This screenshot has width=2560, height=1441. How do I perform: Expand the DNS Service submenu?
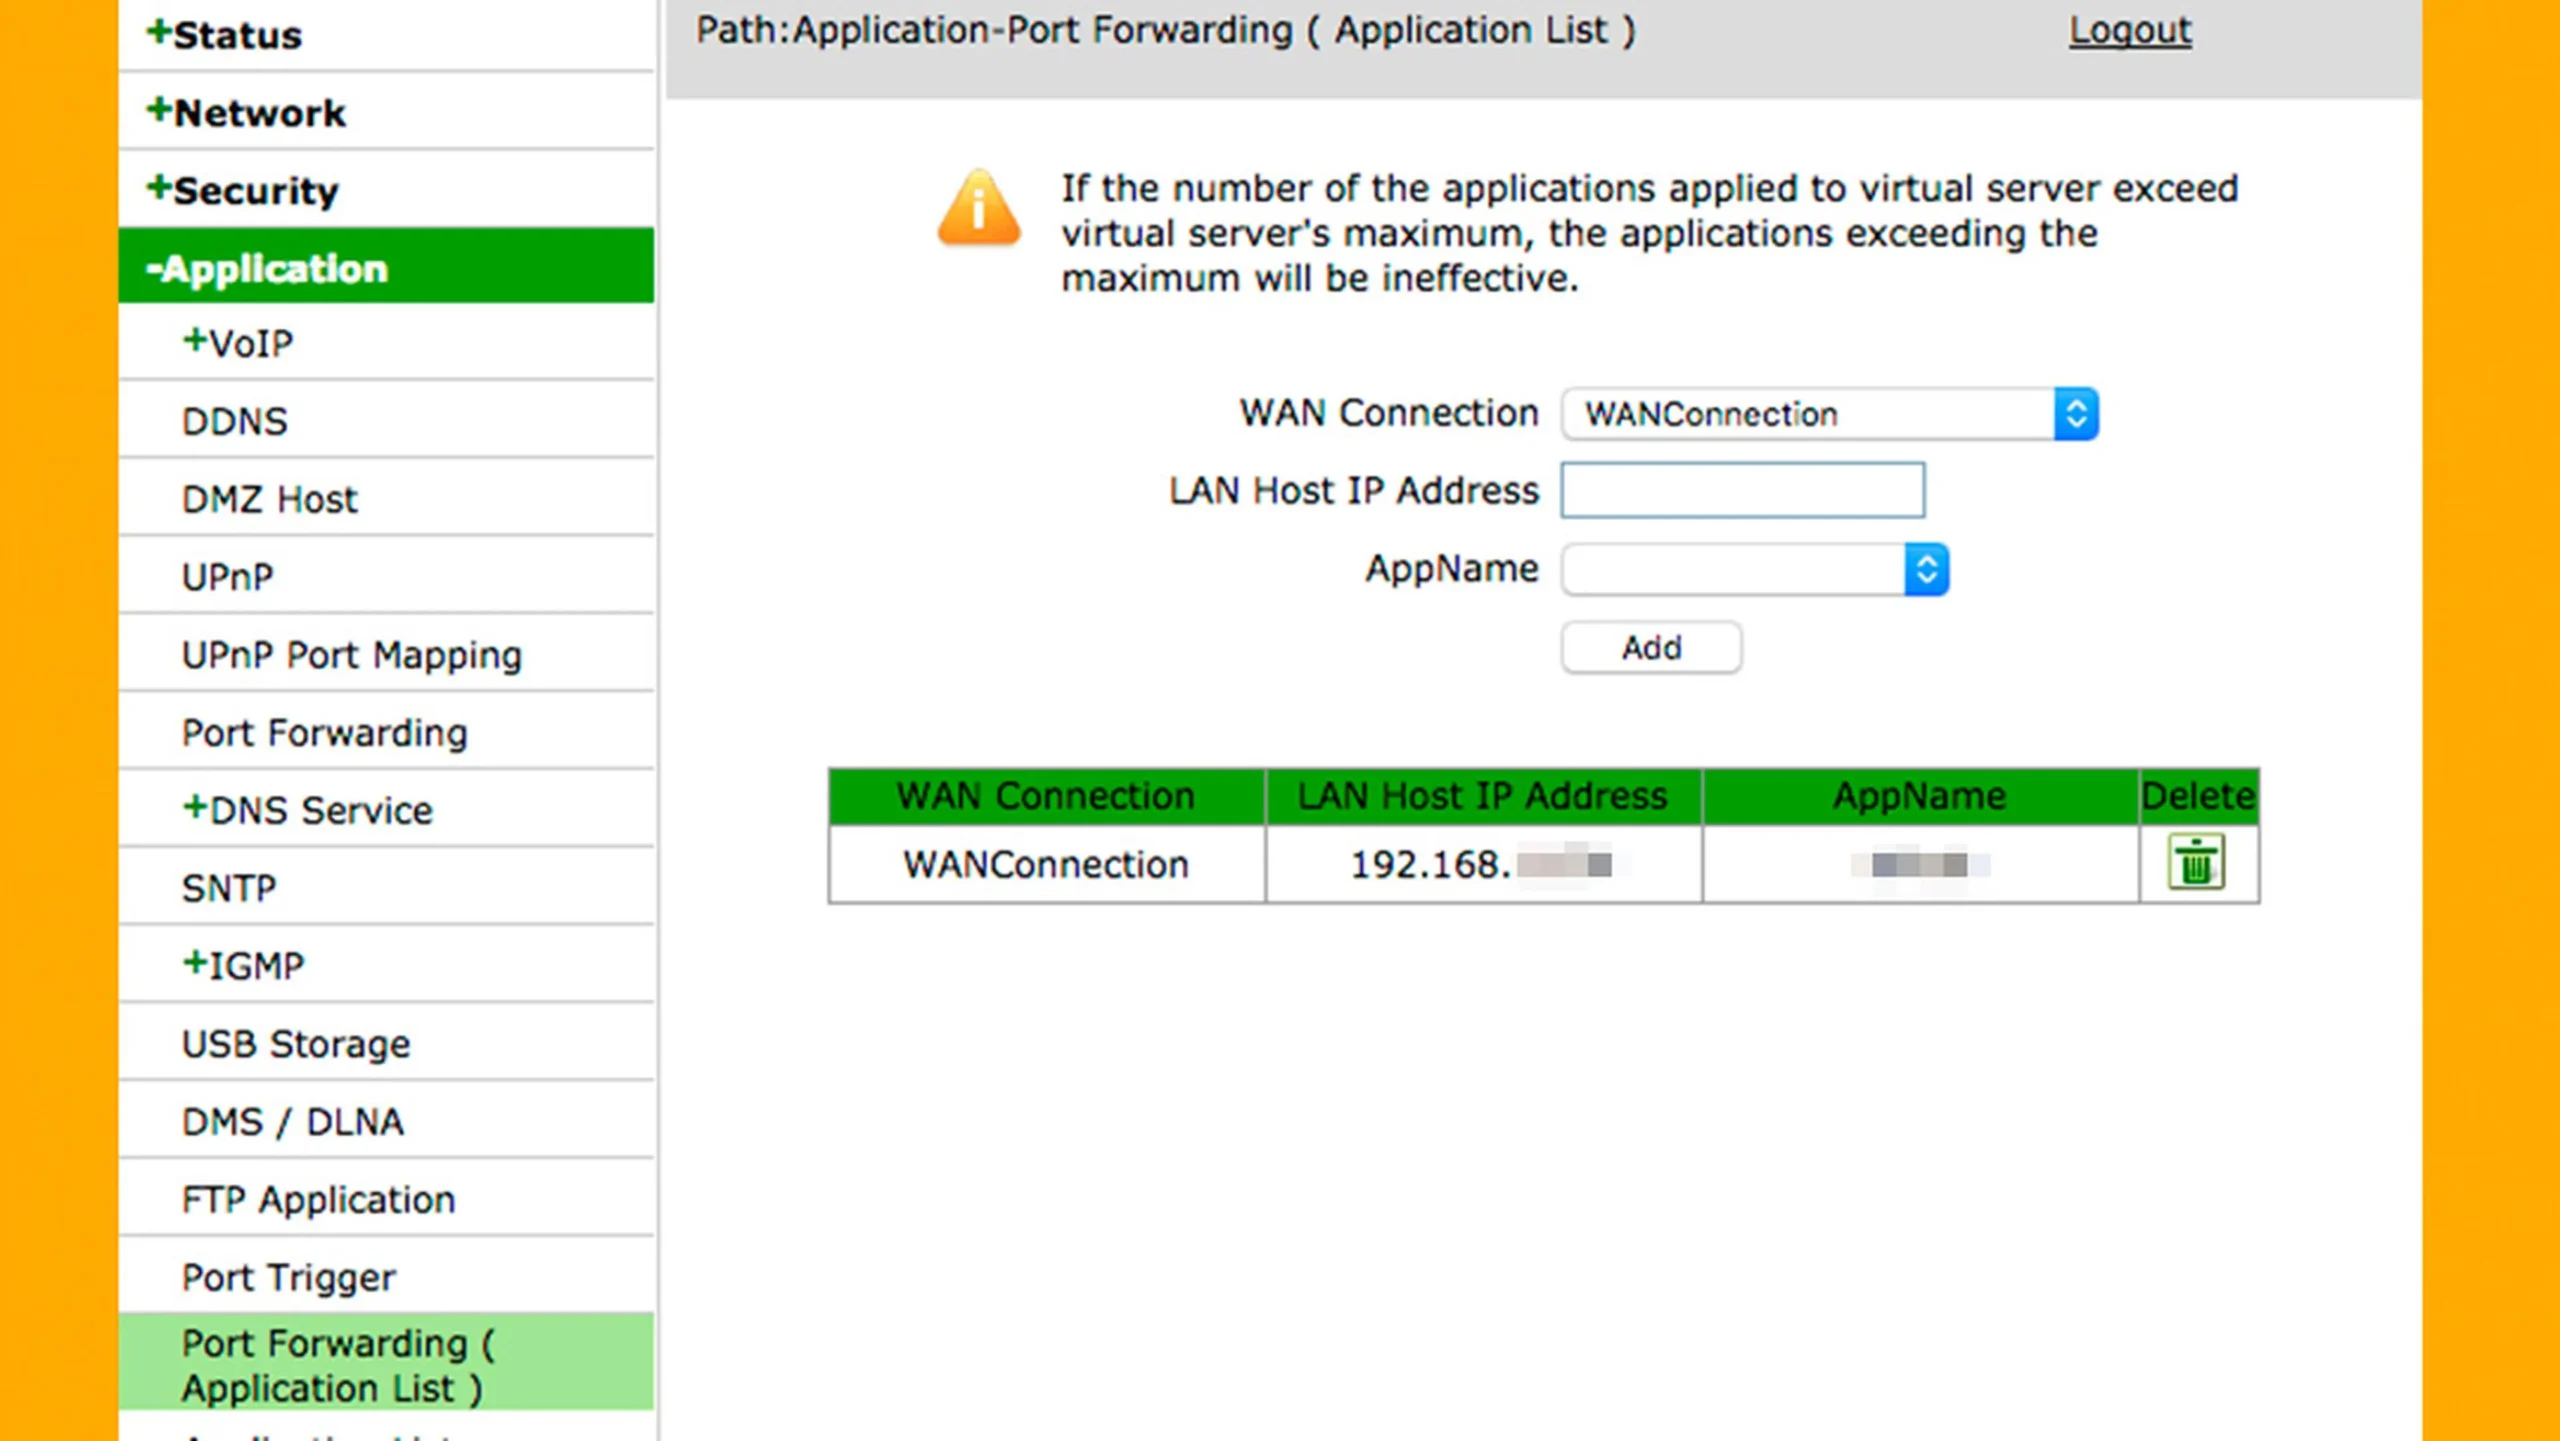click(x=308, y=810)
